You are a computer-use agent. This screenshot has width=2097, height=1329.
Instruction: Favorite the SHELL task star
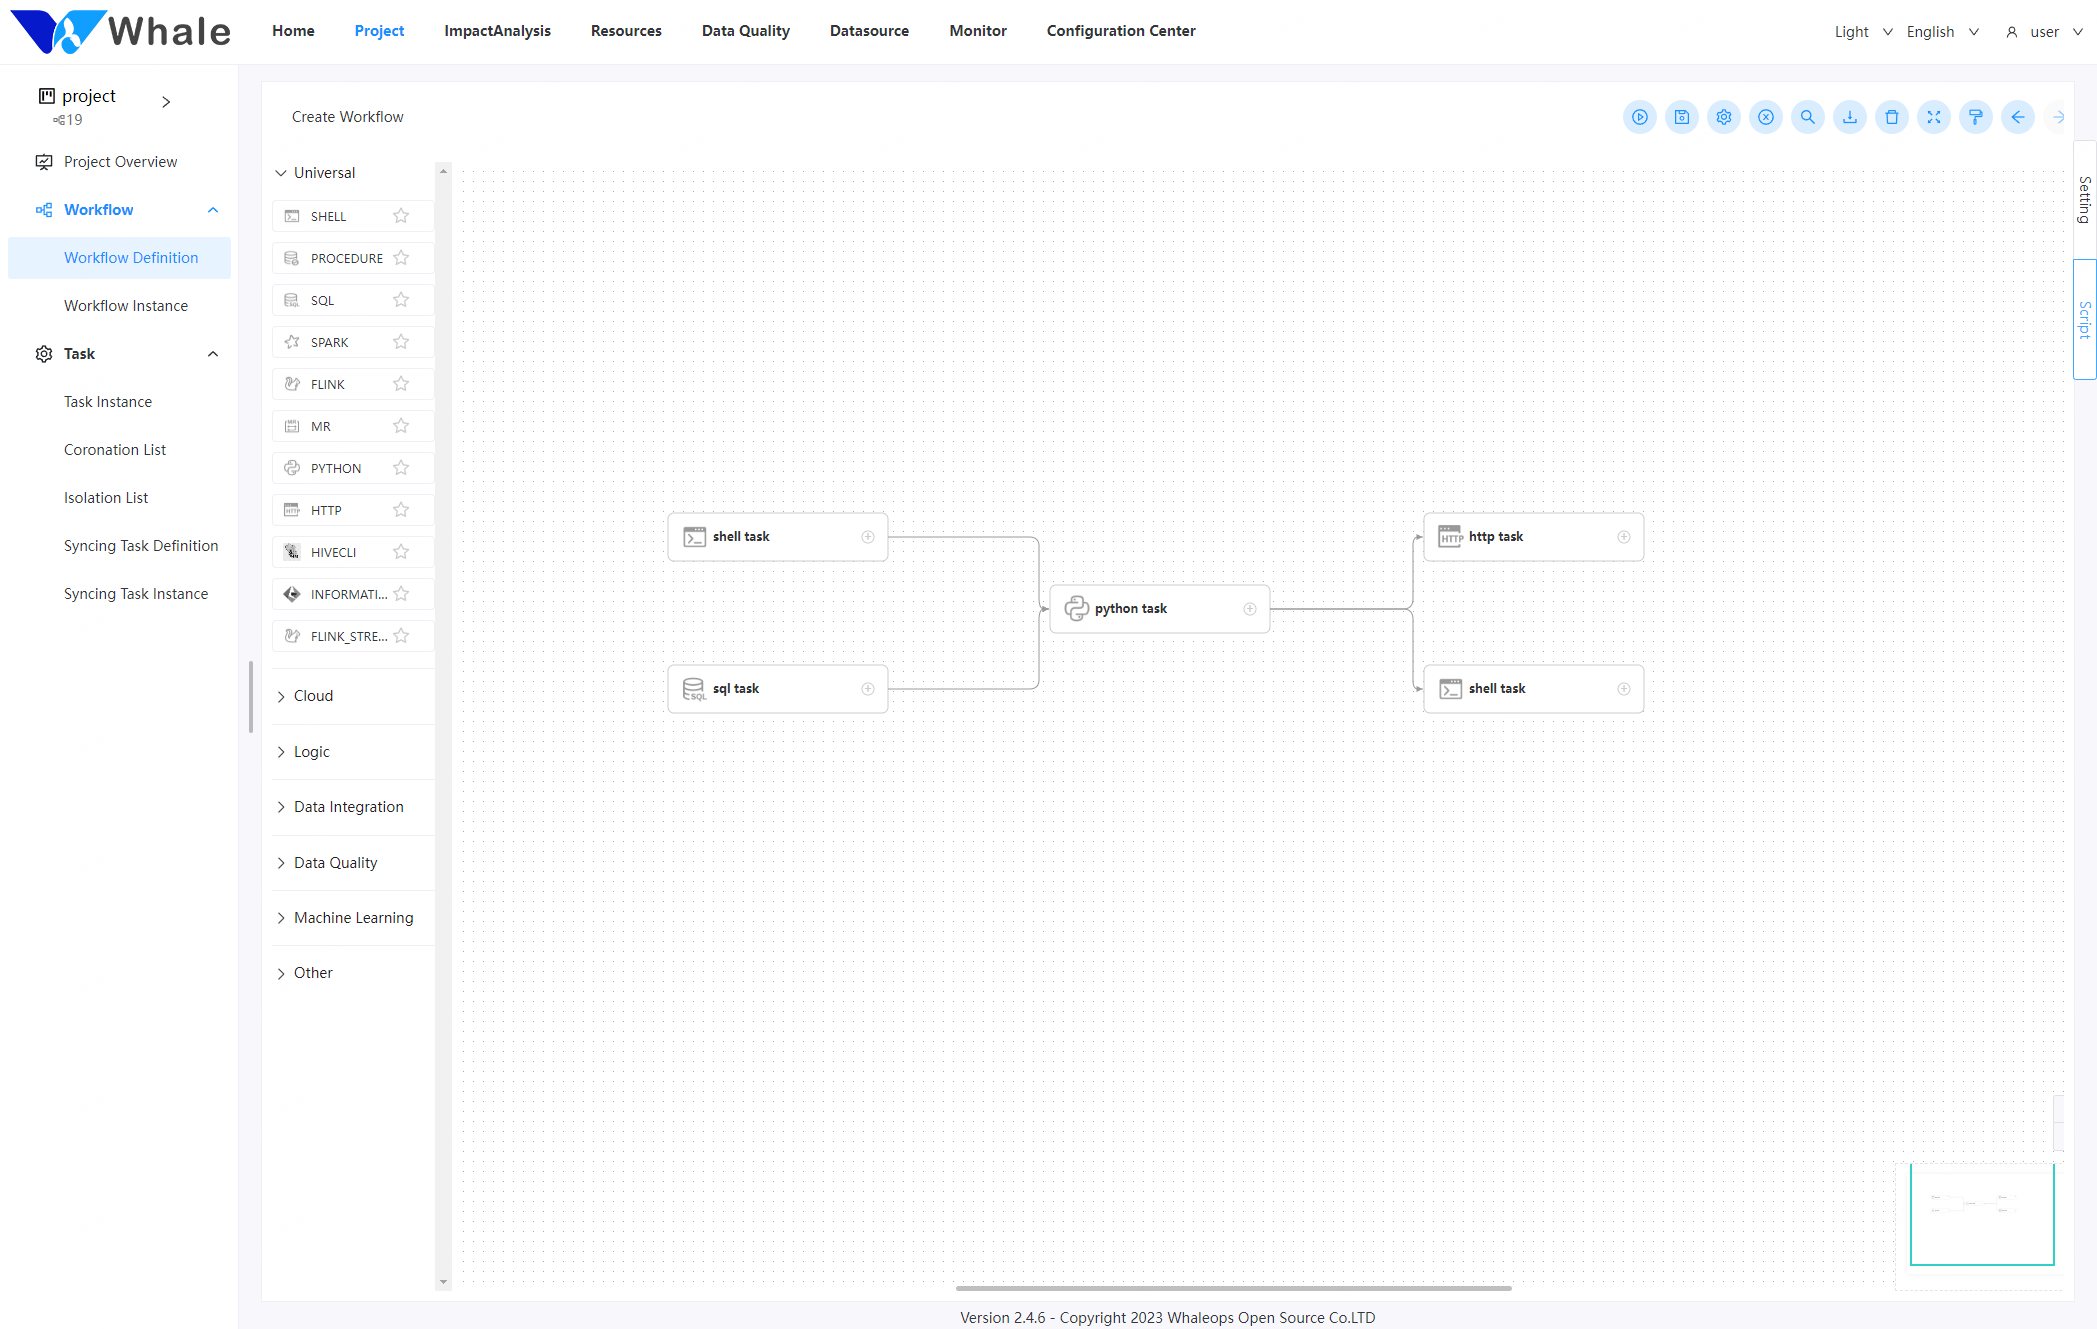[x=401, y=216]
